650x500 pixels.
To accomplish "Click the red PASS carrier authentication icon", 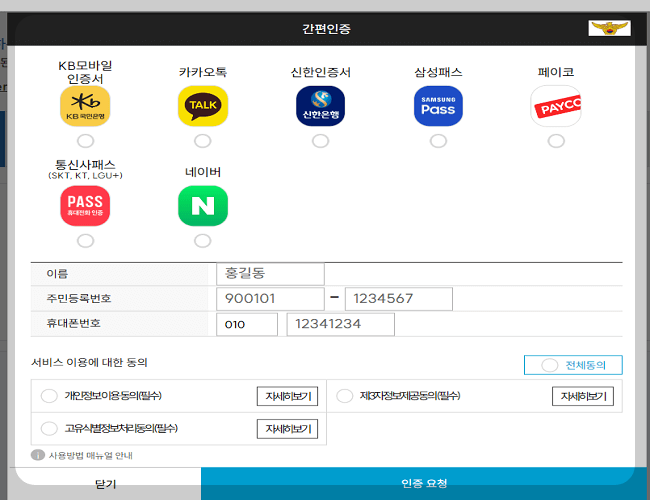I will (x=85, y=206).
